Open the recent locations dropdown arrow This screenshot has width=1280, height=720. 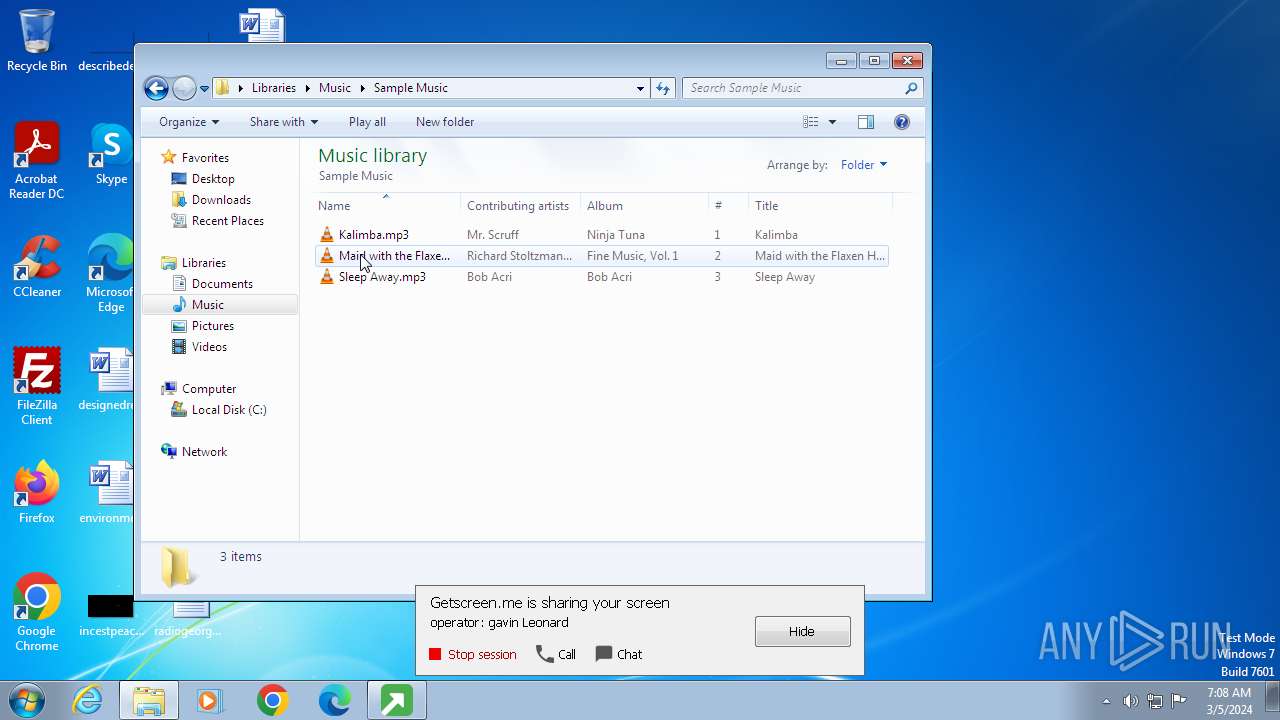[x=204, y=88]
